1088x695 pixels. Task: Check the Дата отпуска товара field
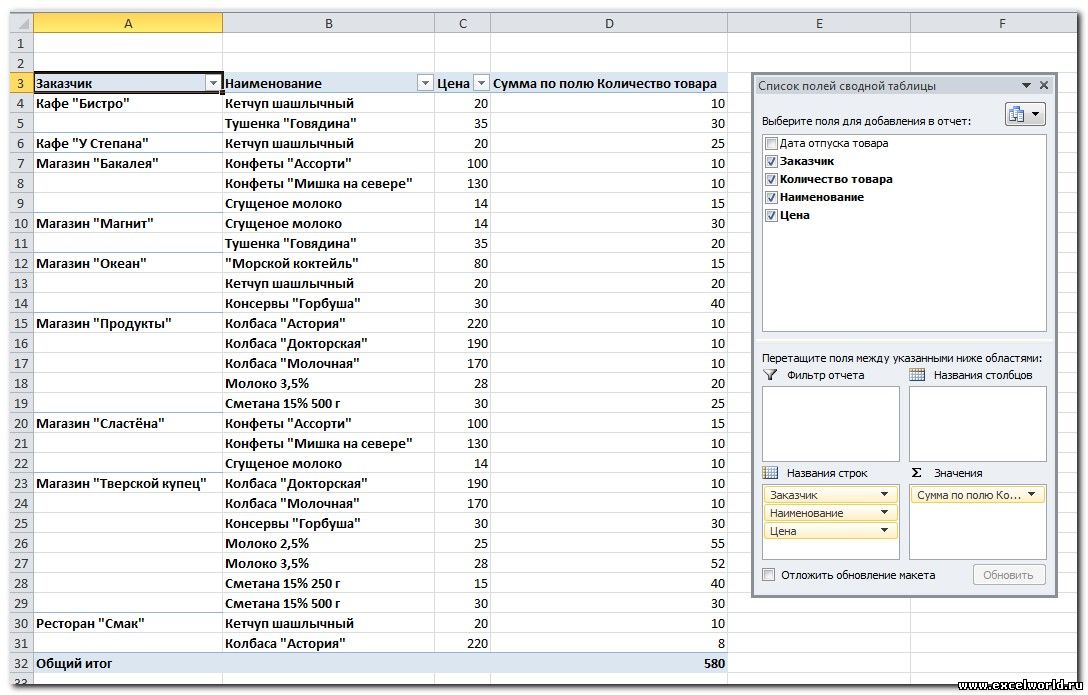(x=771, y=144)
